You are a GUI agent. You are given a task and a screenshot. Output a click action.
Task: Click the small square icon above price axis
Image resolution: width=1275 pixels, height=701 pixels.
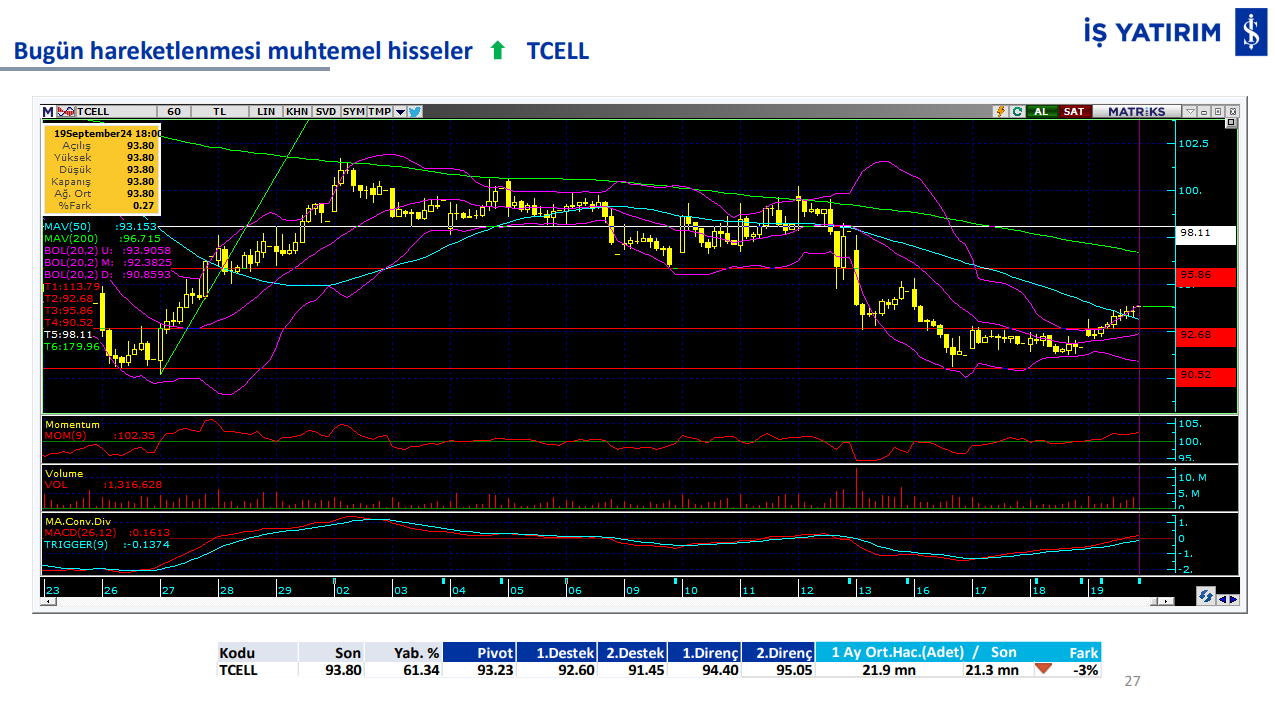pos(1230,123)
